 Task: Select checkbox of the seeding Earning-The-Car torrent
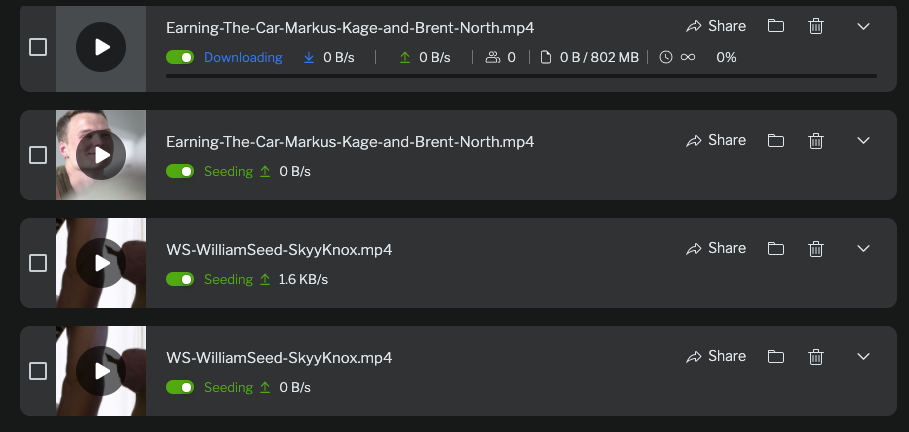pos(38,155)
